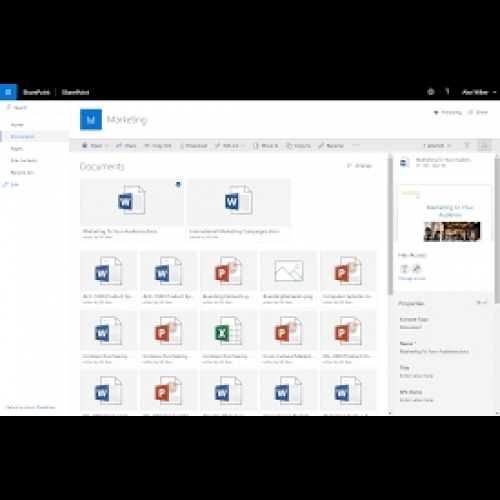Viewport: 500px width, 500px height.
Task: Open the PowerPoint file right of Excel file
Action: [289, 338]
